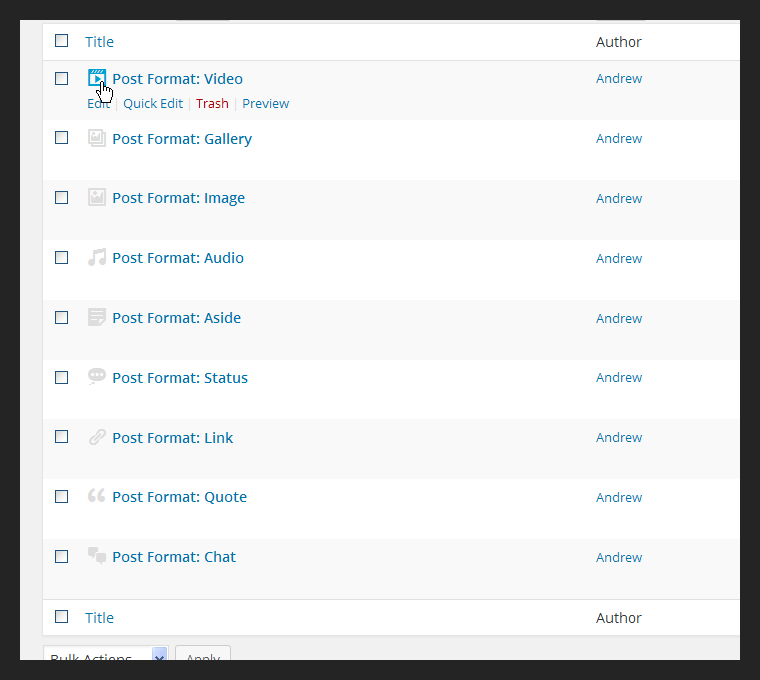This screenshot has height=680, width=760.
Task: Click the Quote marks icon
Action: (97, 496)
